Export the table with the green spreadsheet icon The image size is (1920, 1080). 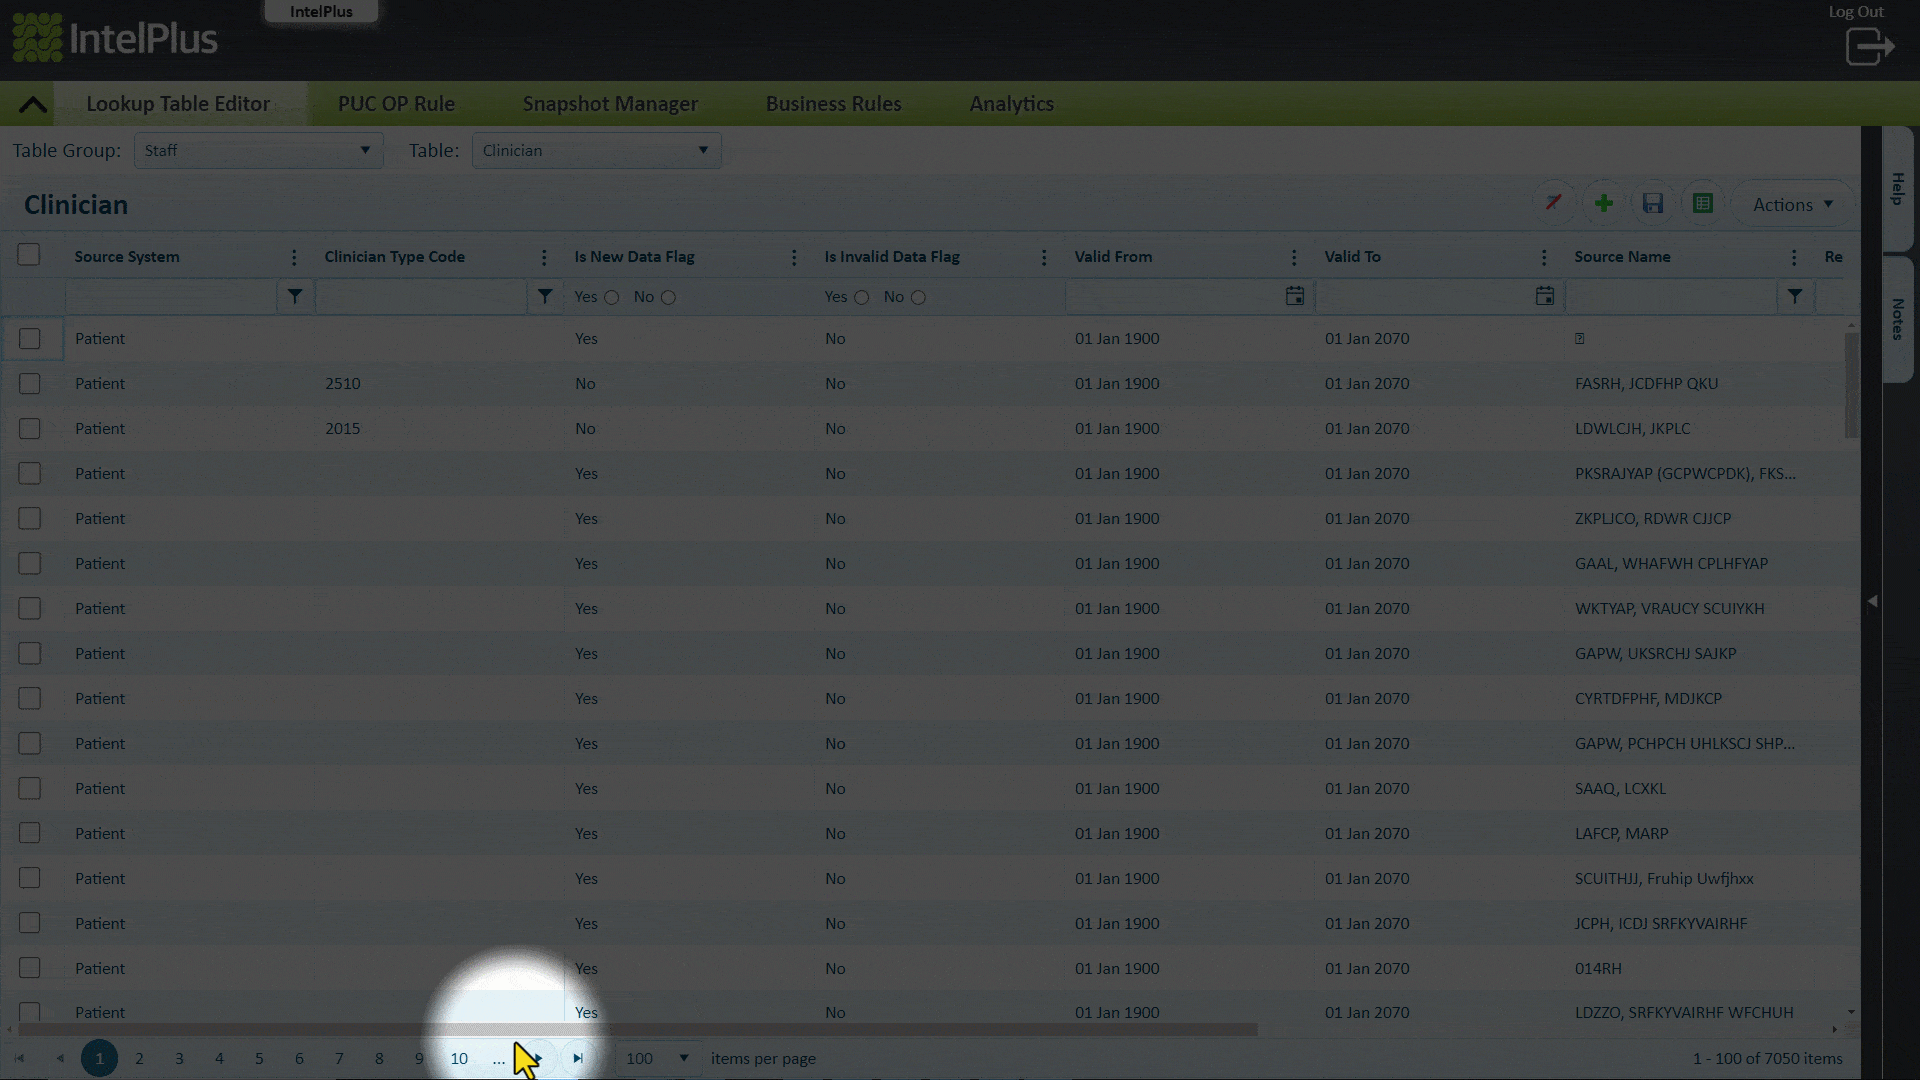[1703, 204]
